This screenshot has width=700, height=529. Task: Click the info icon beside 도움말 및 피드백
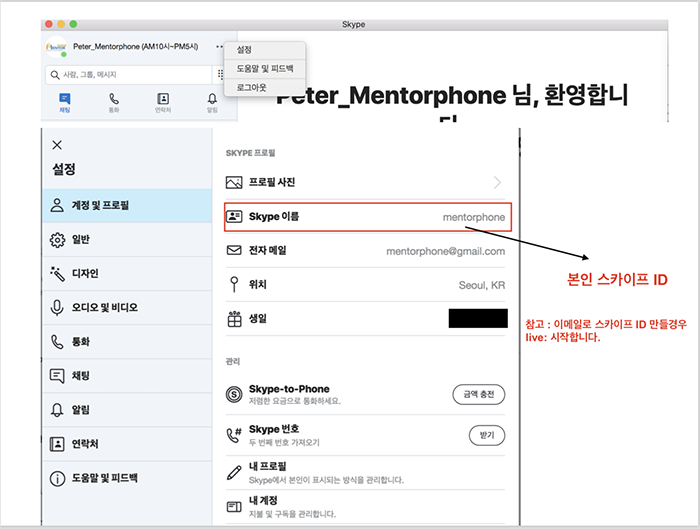[57, 479]
